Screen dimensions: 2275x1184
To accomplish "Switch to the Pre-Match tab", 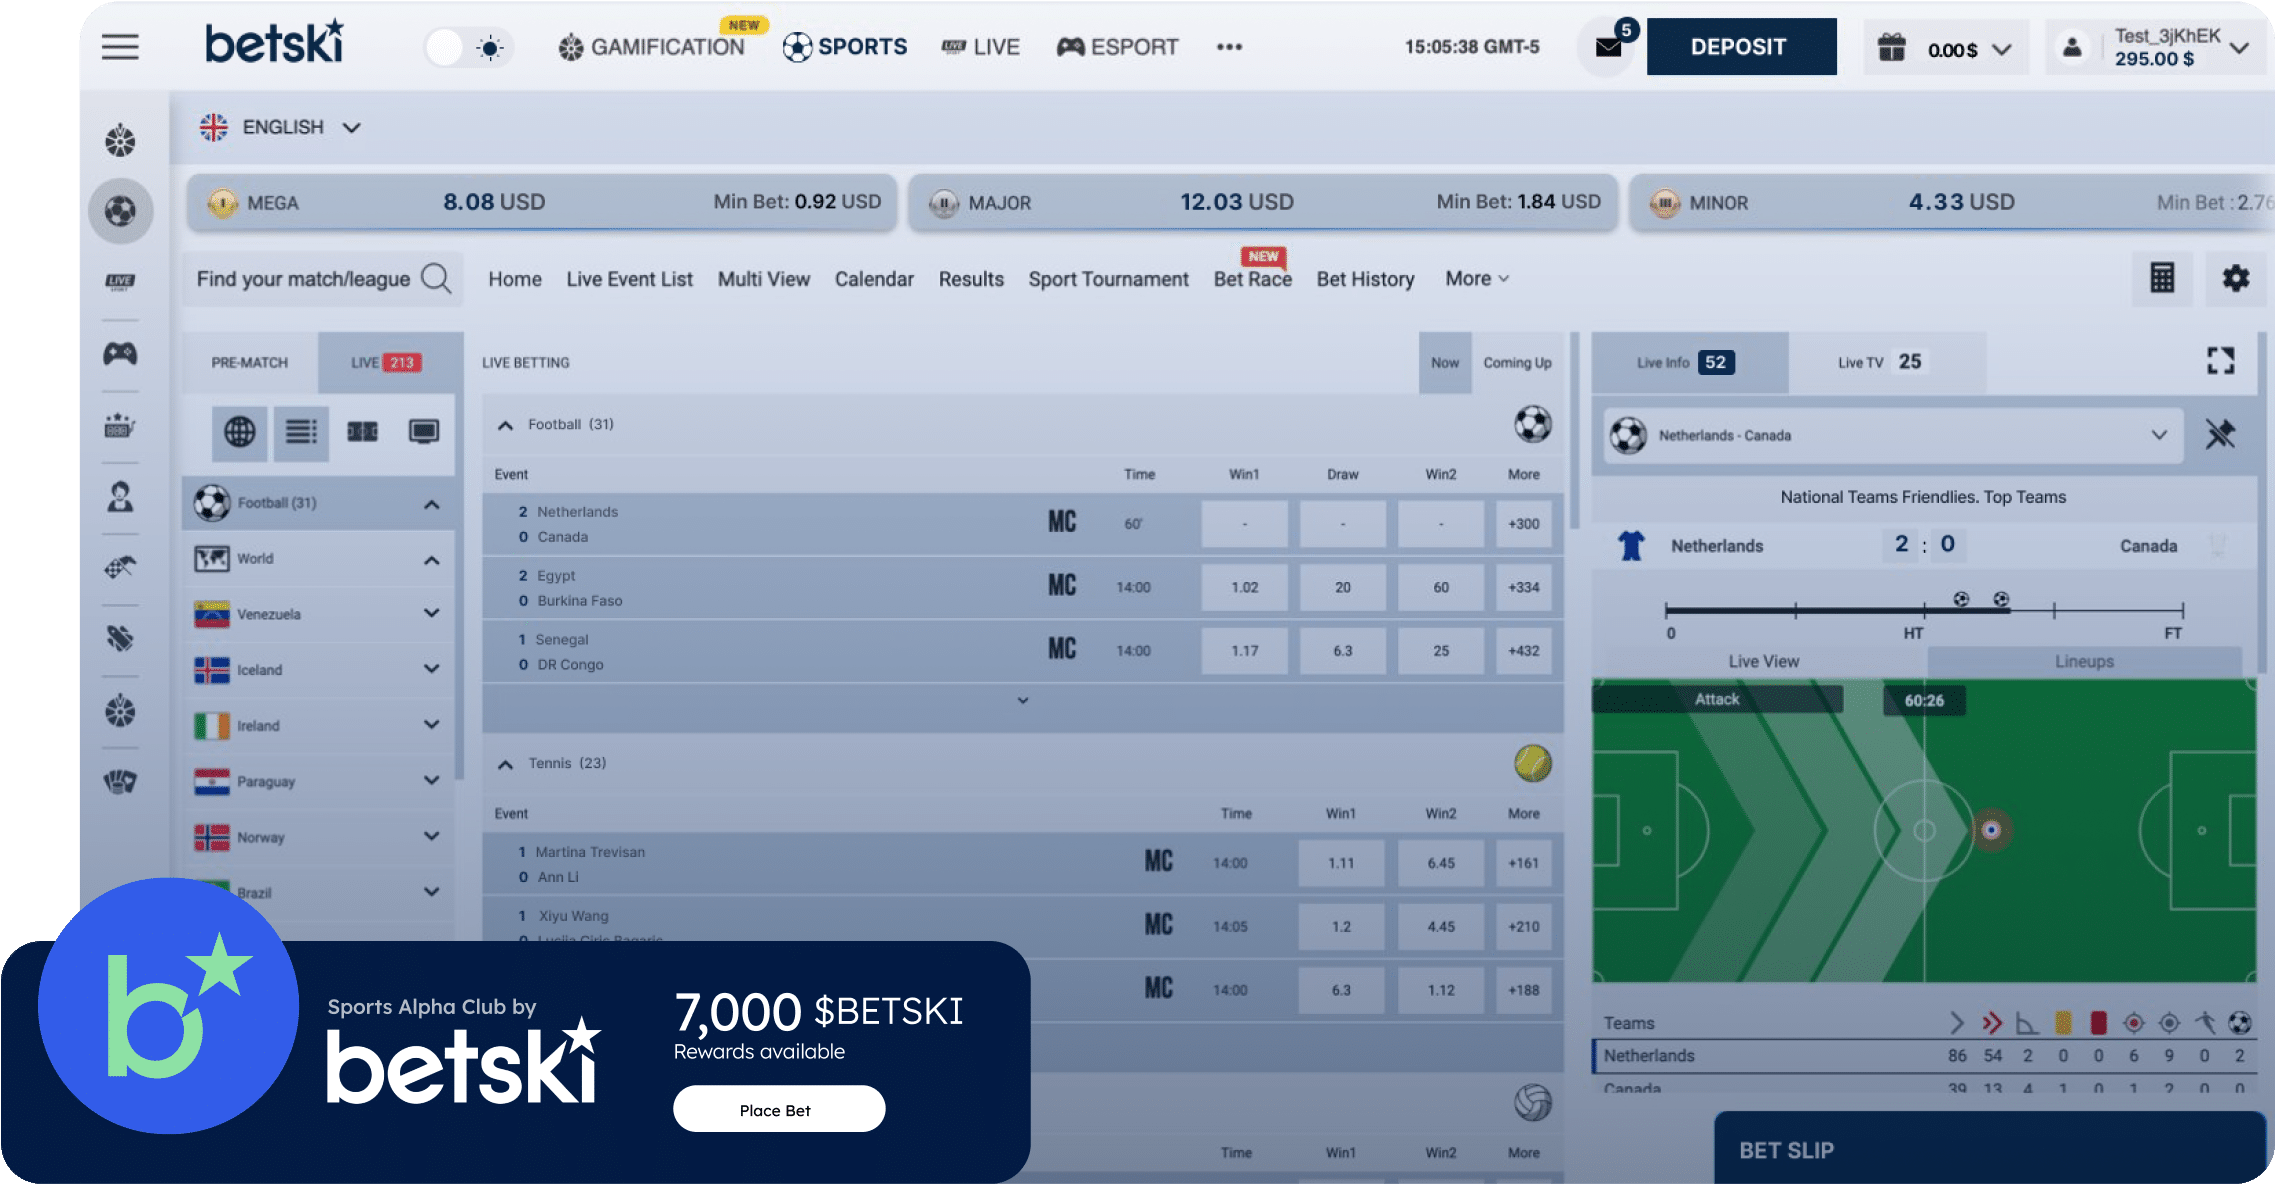I will point(249,362).
